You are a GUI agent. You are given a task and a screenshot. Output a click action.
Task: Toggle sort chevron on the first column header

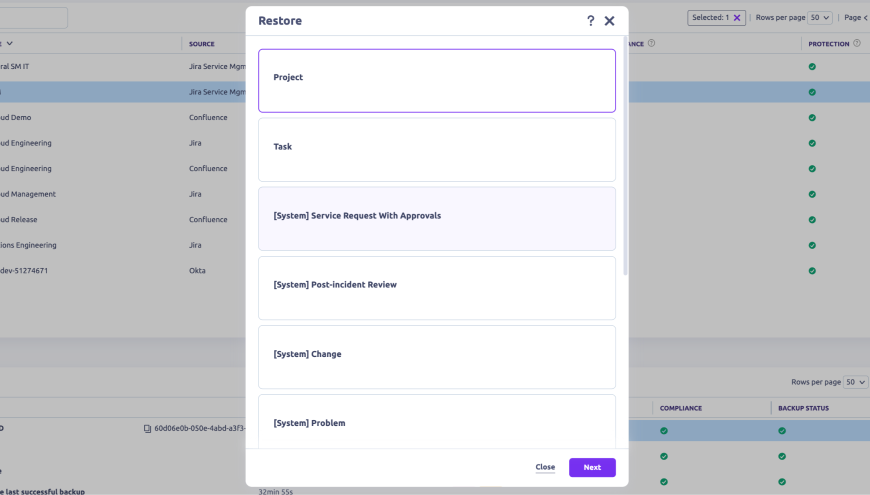click(9, 44)
